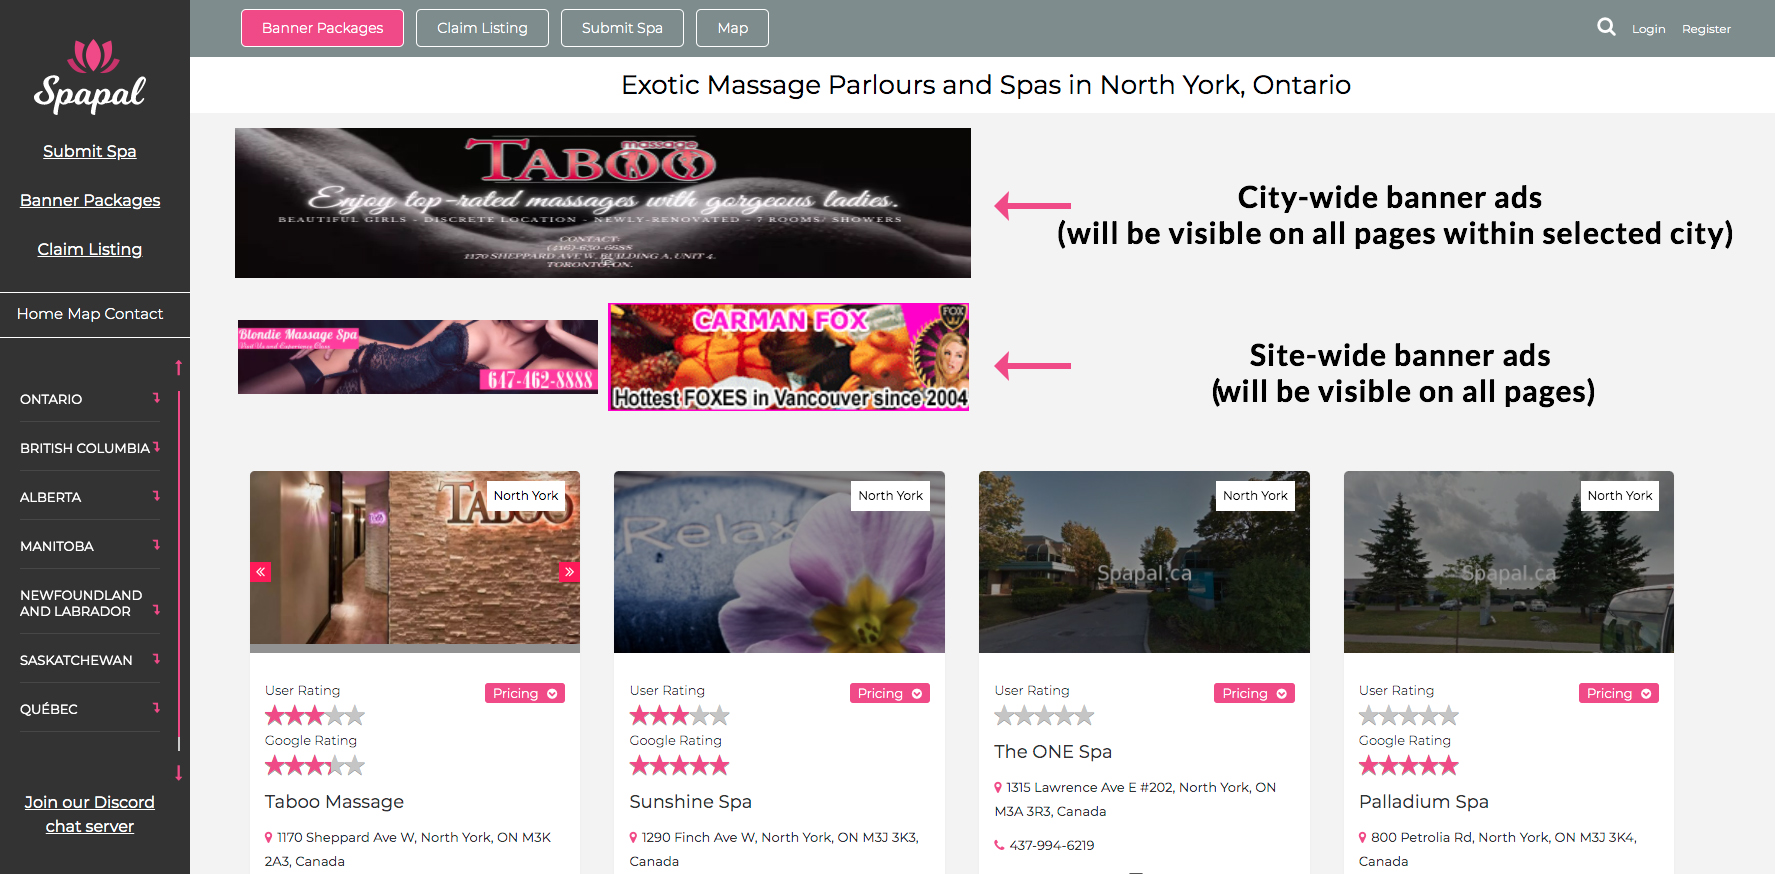1775x874 pixels.
Task: Open the search magnifier icon
Action: coord(1606,27)
